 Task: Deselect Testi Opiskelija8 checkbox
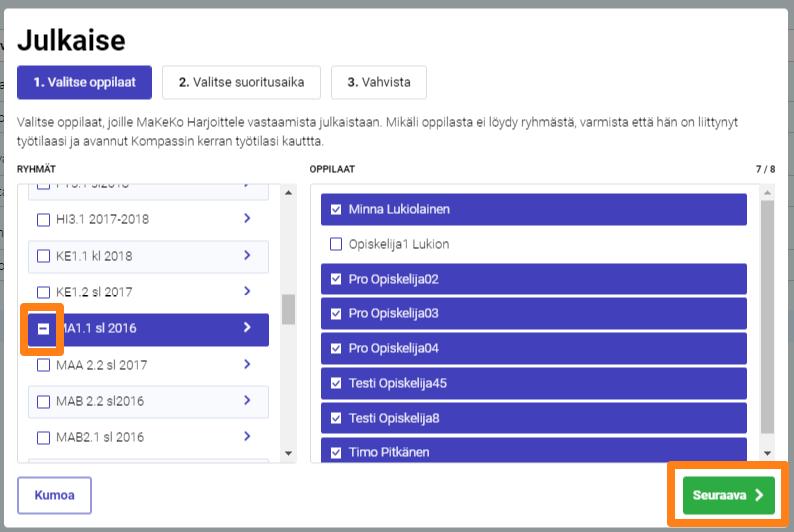tap(336, 418)
